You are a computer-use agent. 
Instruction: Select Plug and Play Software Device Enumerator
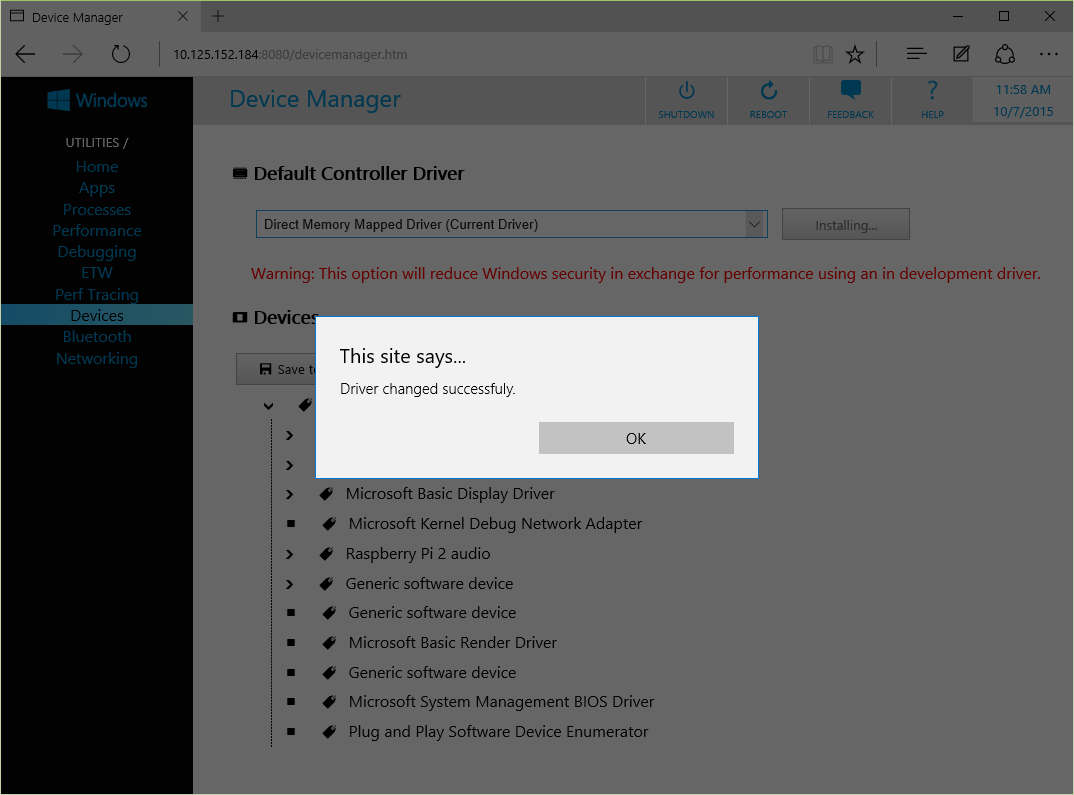(x=498, y=731)
